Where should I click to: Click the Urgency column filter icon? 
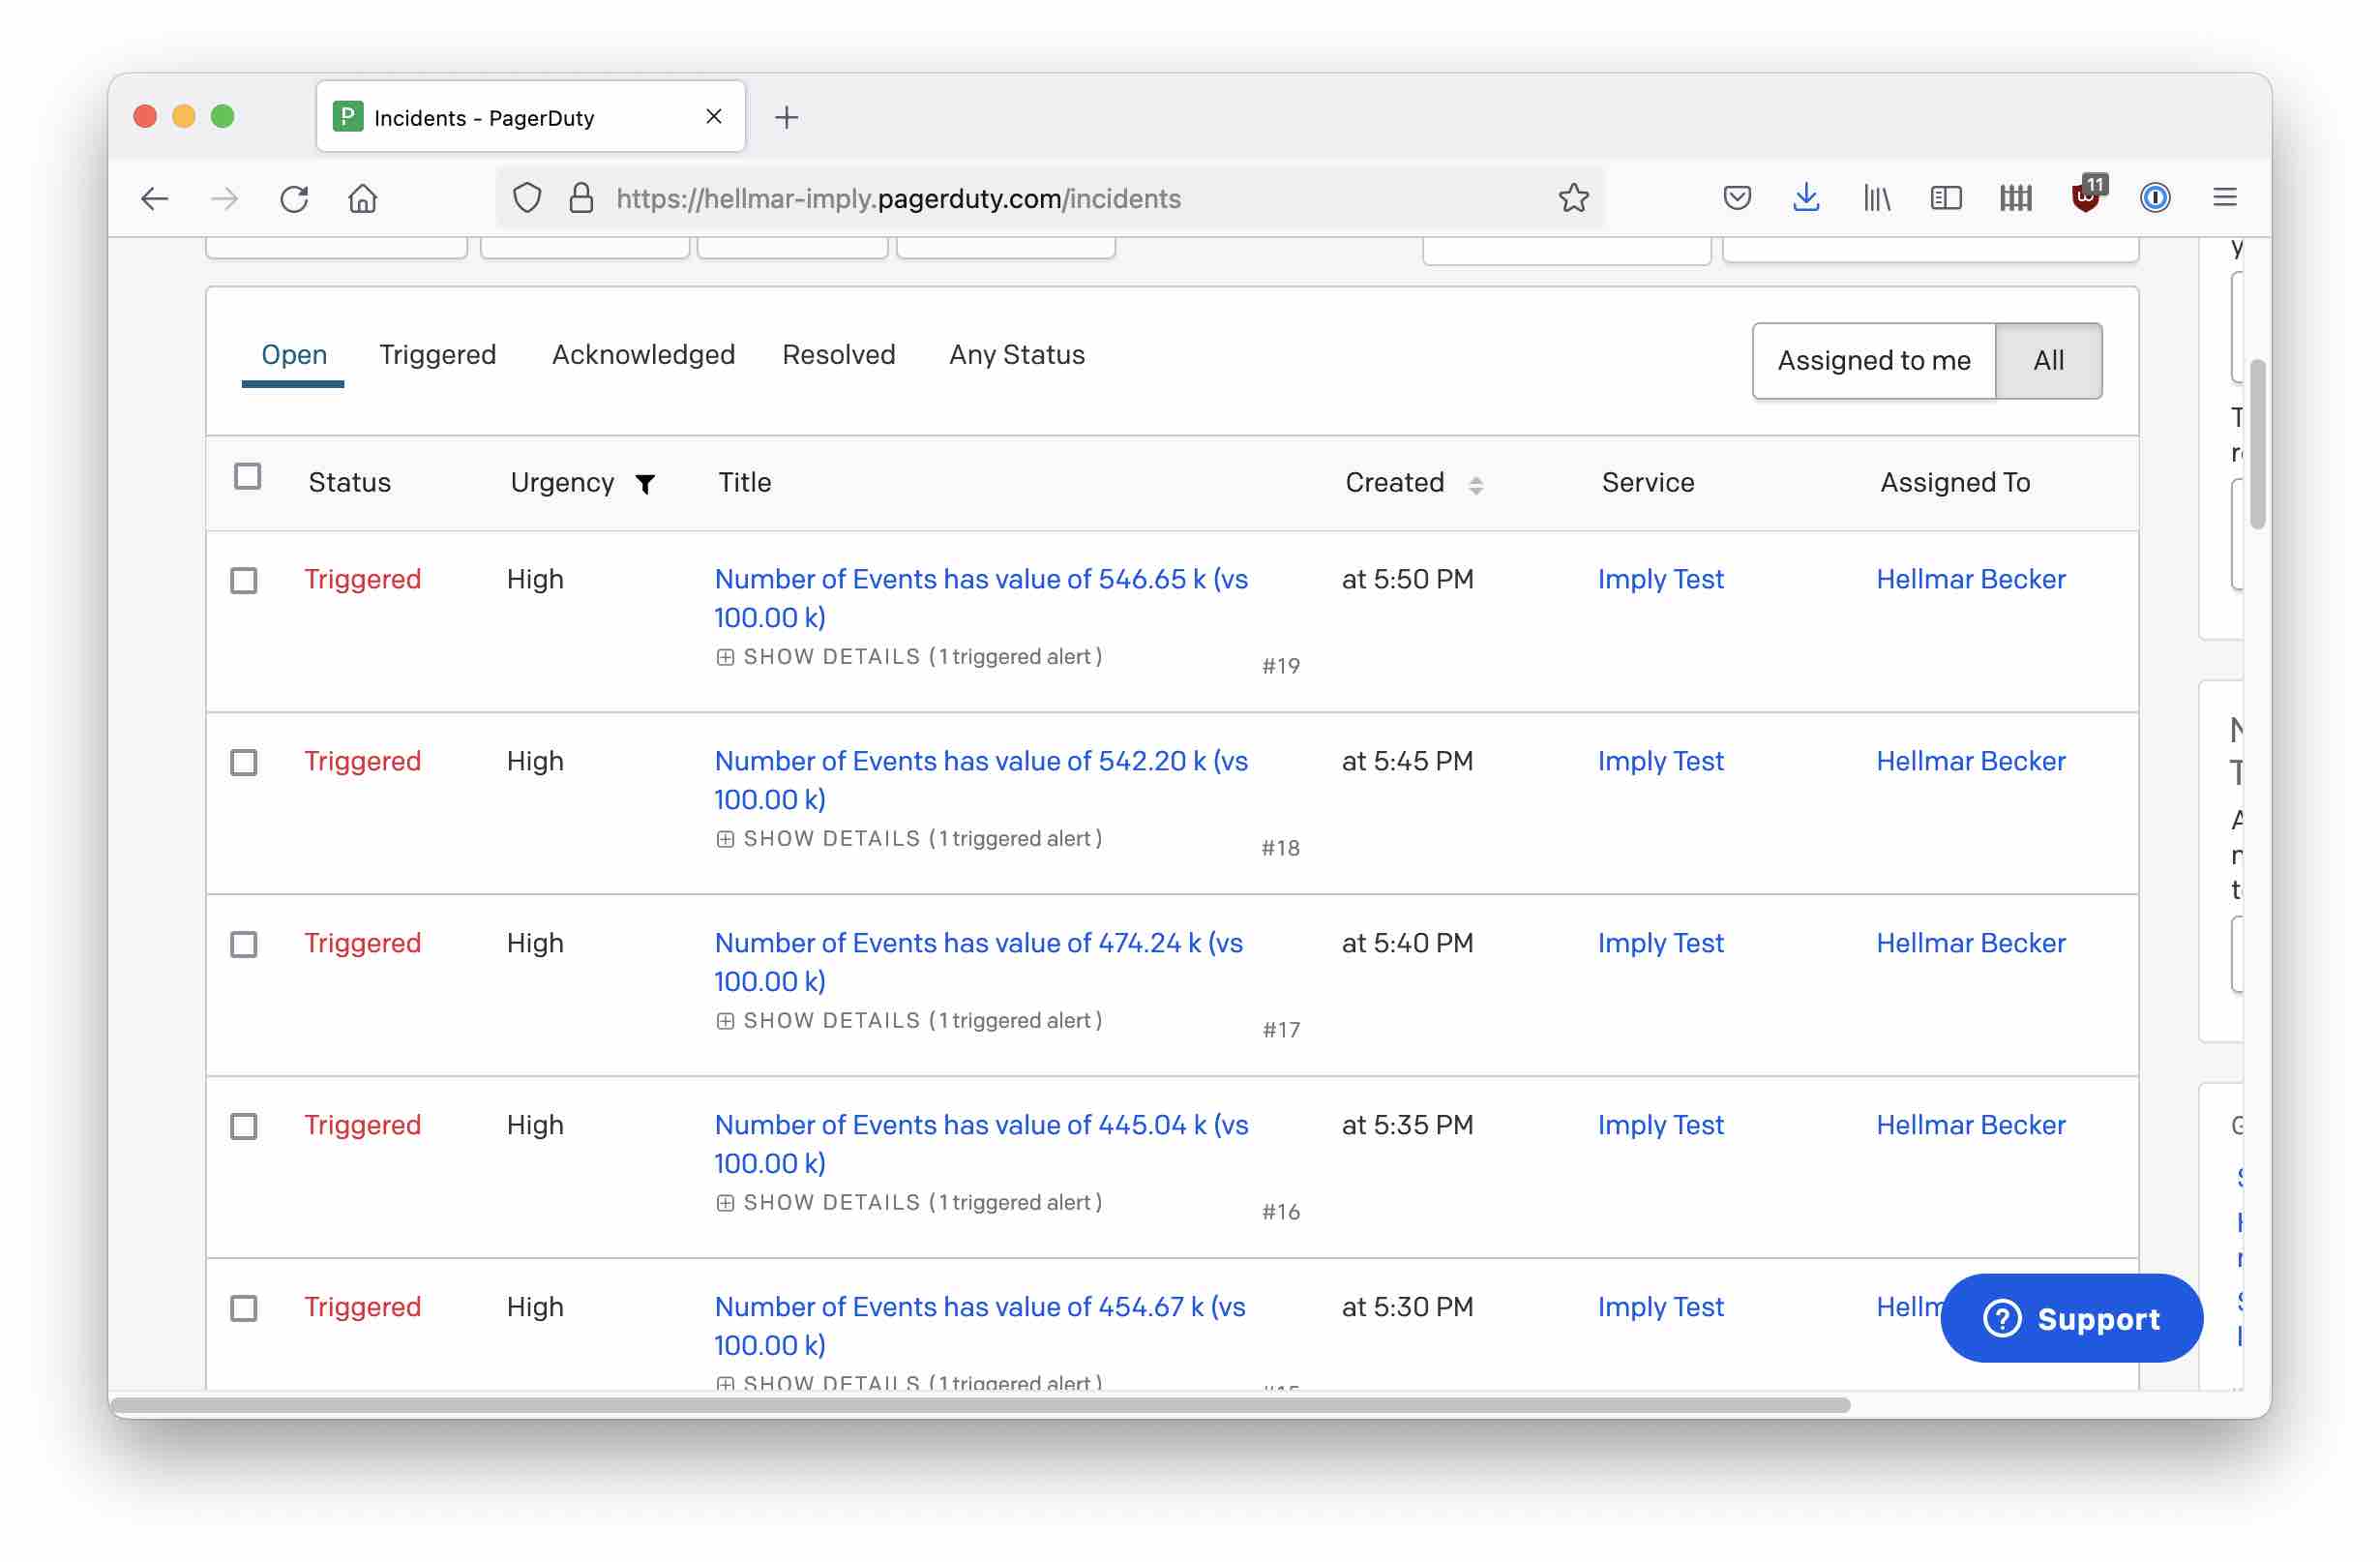[646, 485]
